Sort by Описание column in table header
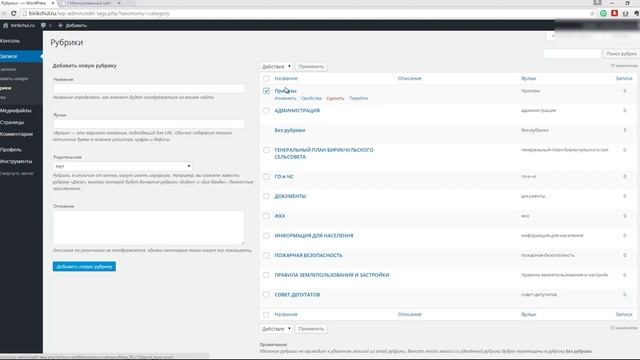 click(409, 78)
